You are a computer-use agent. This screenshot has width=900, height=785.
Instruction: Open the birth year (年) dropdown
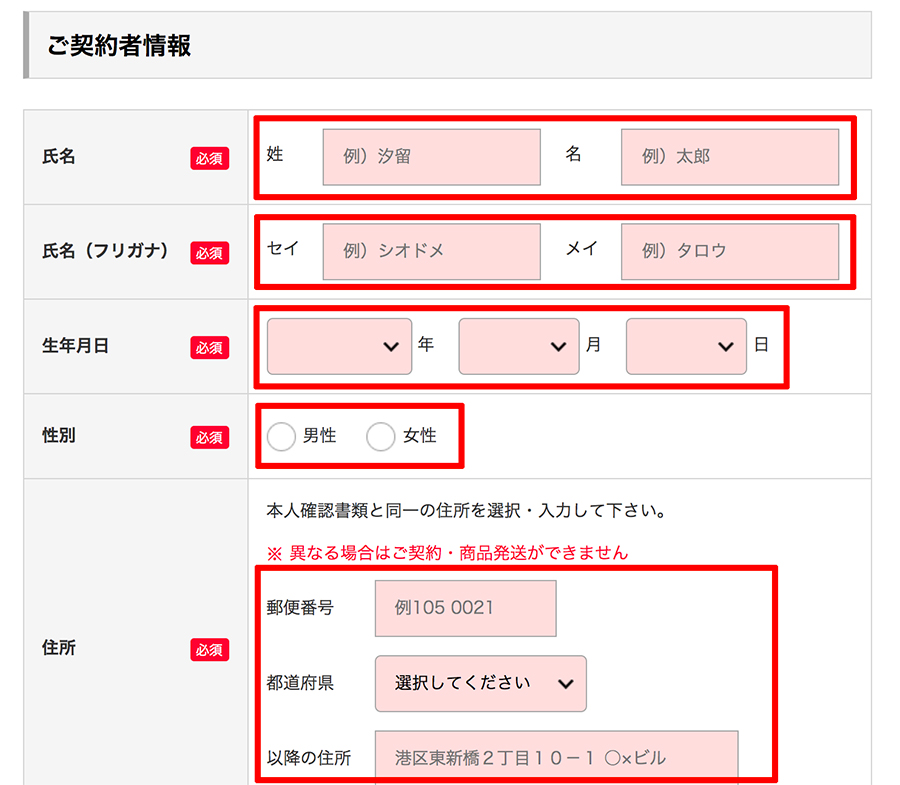tap(339, 346)
